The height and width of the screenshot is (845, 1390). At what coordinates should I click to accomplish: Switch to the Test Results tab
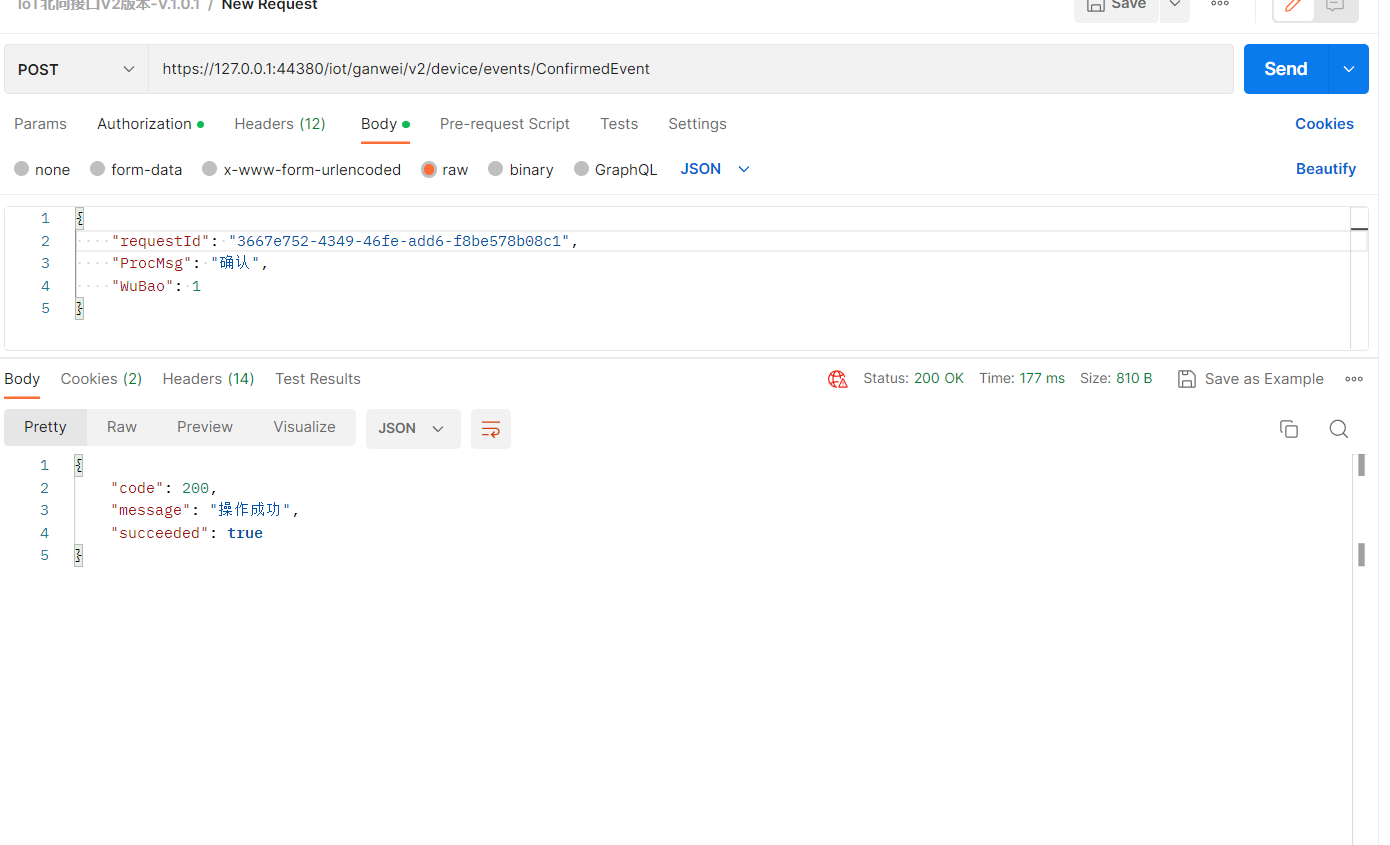tap(318, 379)
